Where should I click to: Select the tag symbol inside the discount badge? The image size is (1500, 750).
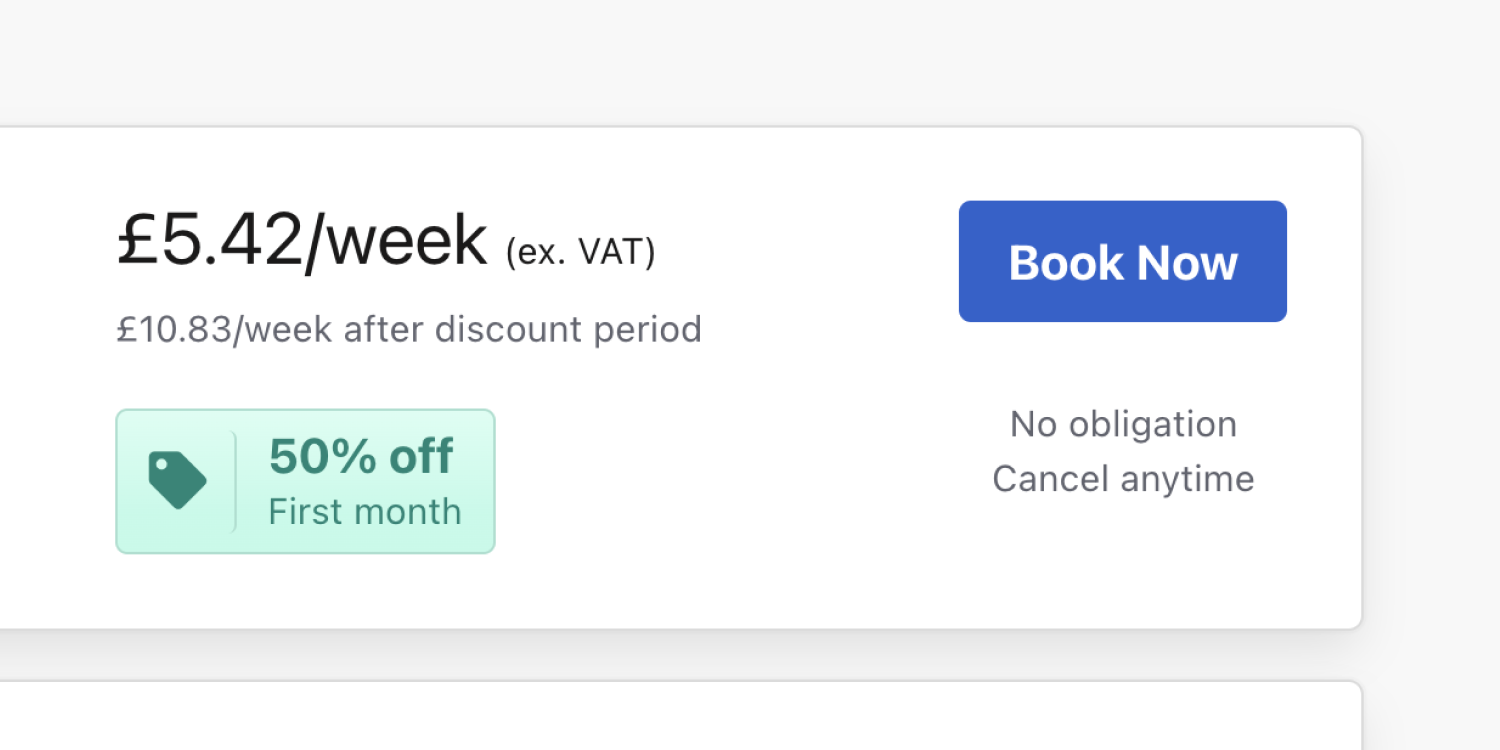pyautogui.click(x=178, y=478)
